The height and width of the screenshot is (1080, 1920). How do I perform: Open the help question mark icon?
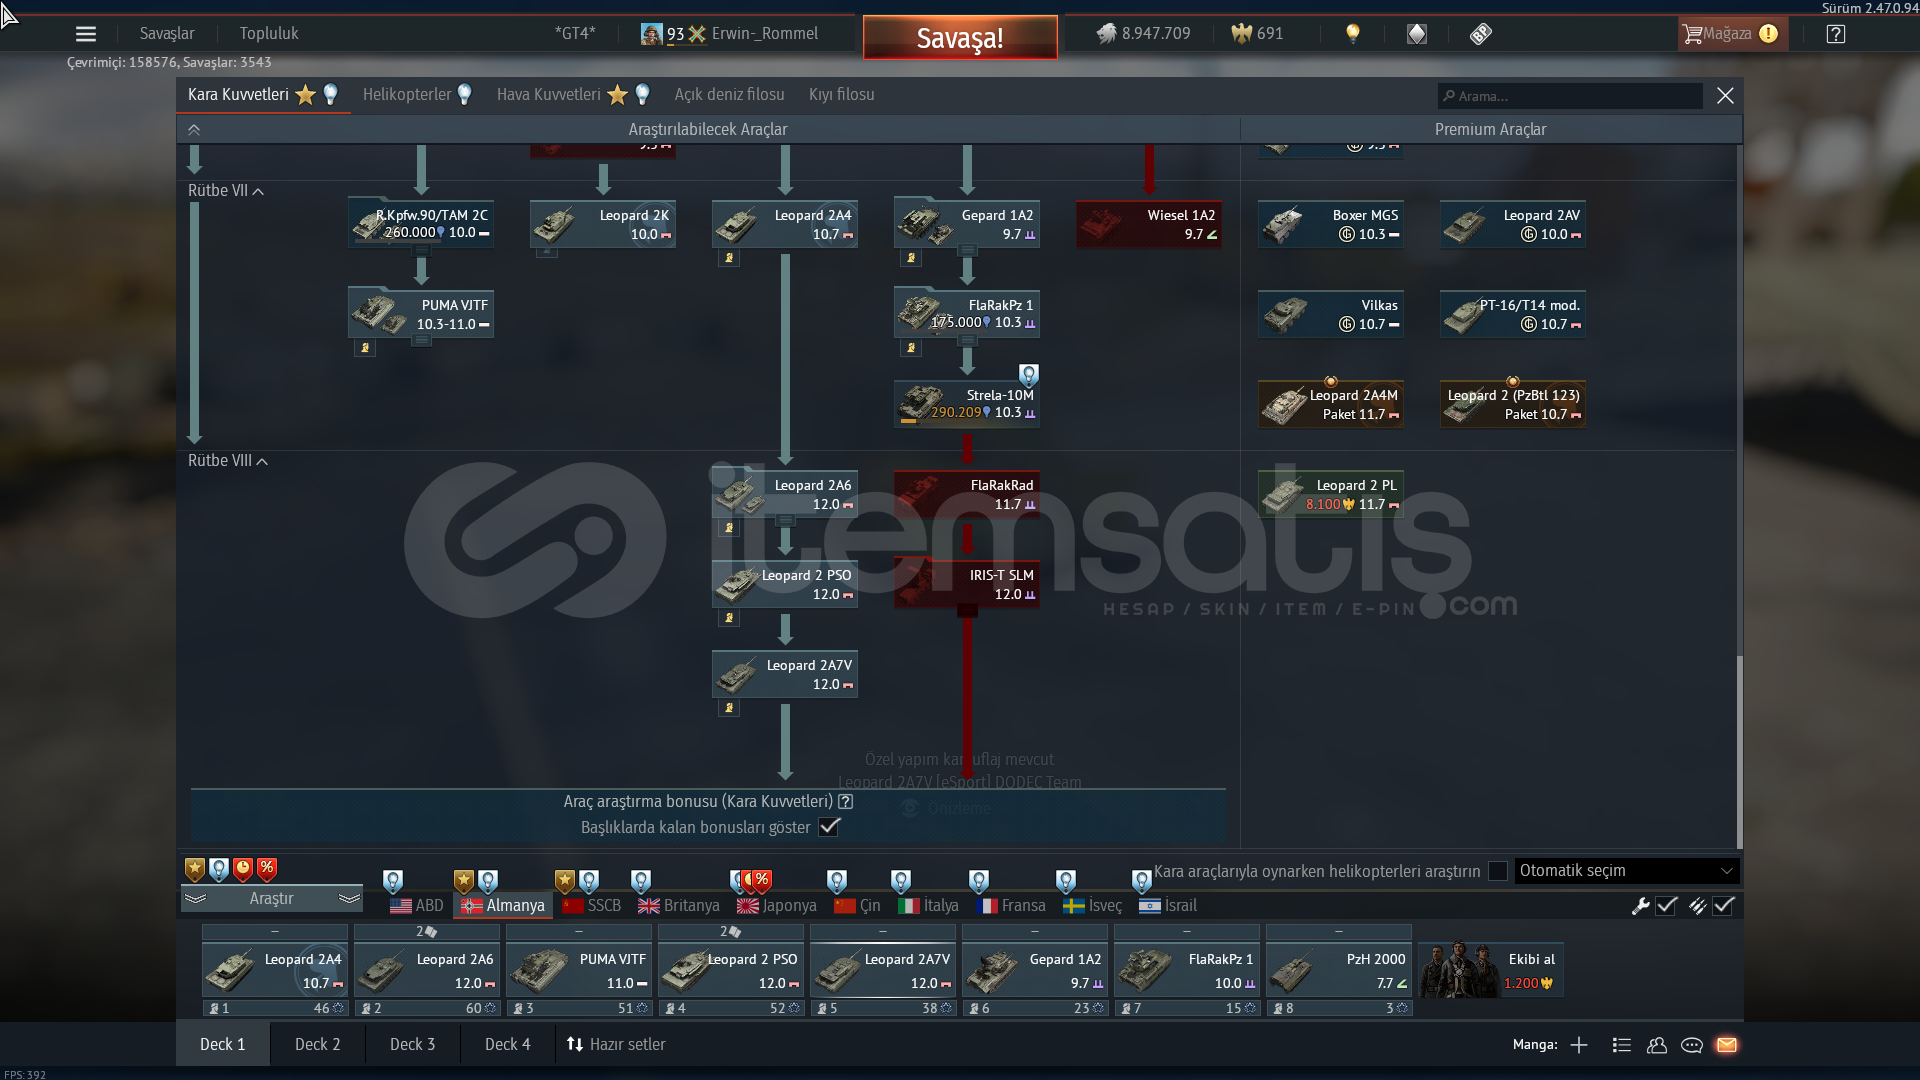click(1836, 34)
